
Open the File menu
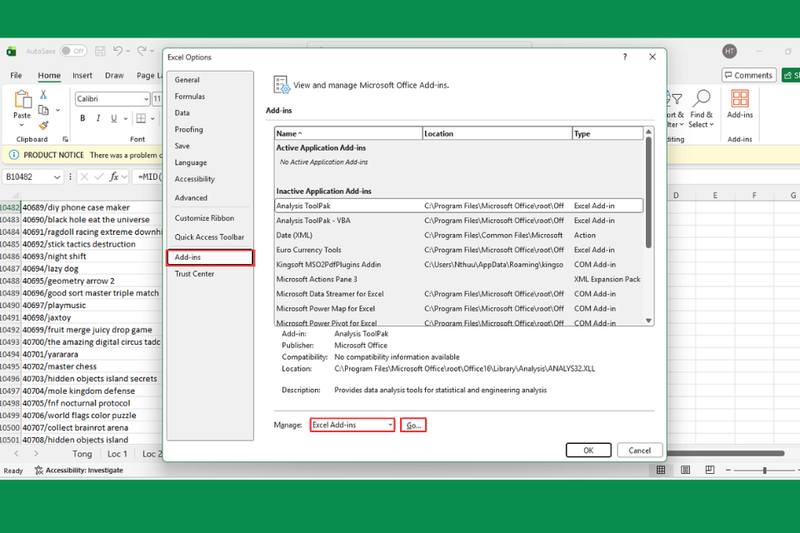tap(16, 75)
